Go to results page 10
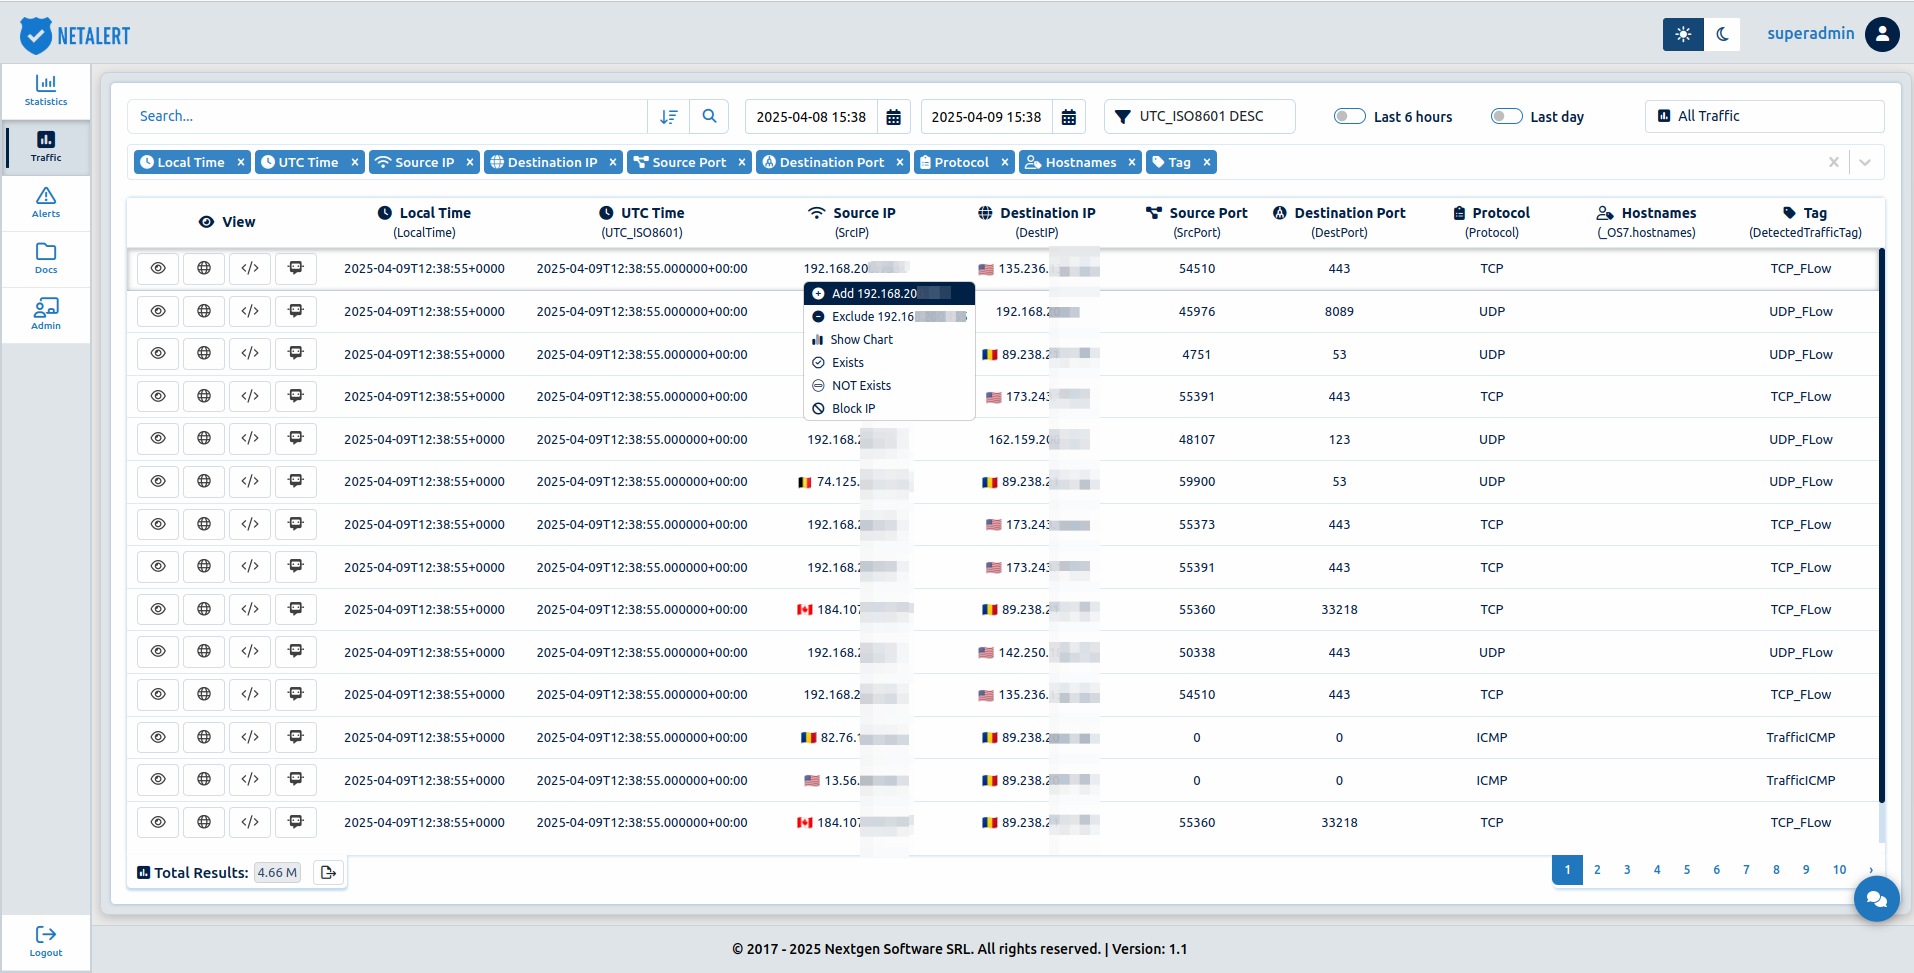The width and height of the screenshot is (1914, 973). point(1839,870)
